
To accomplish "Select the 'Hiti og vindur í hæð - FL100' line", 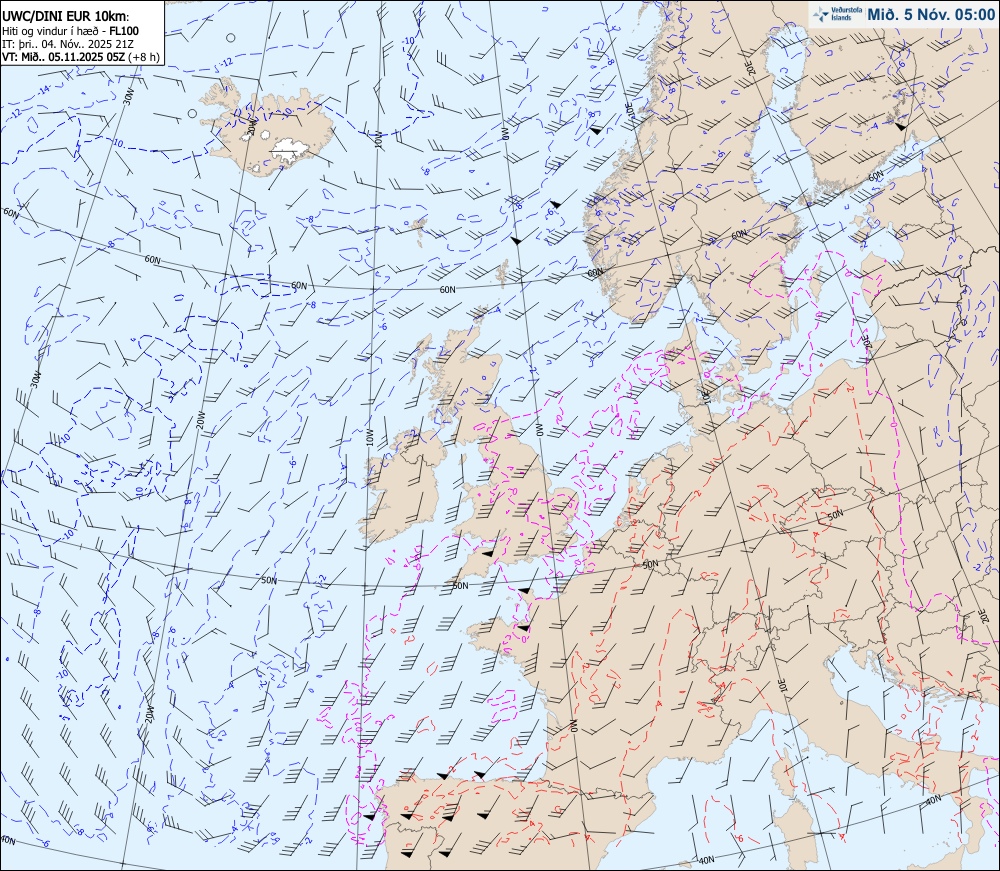I will pyautogui.click(x=70, y=31).
